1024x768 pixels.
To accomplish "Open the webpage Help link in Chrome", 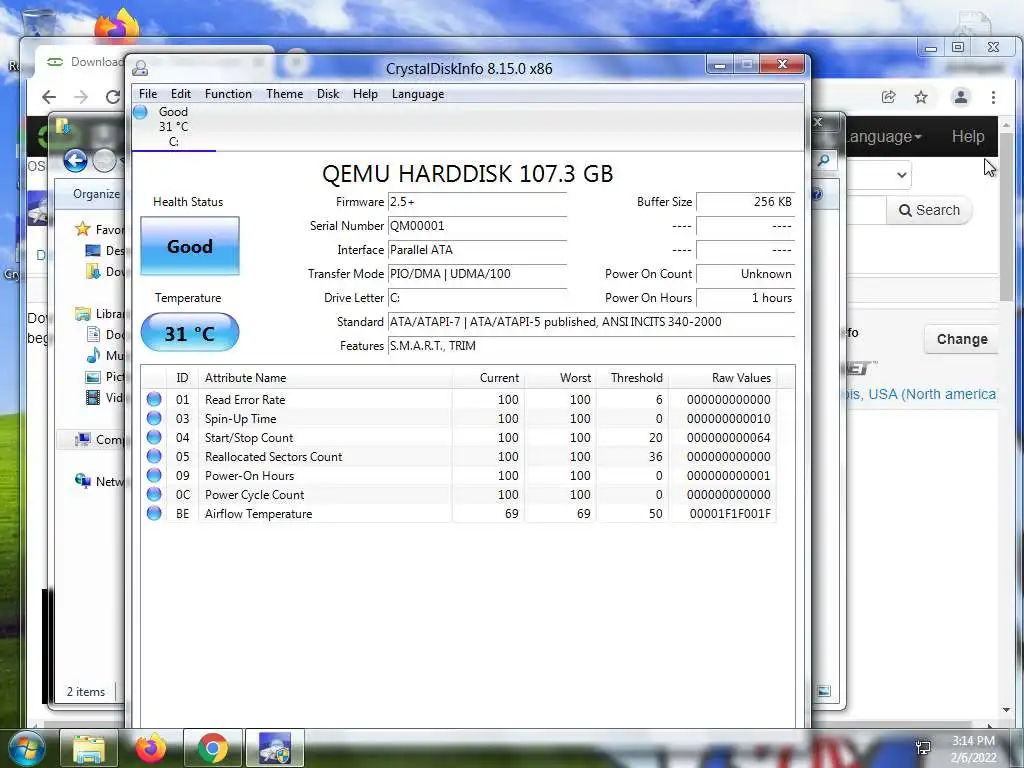I will (x=968, y=136).
